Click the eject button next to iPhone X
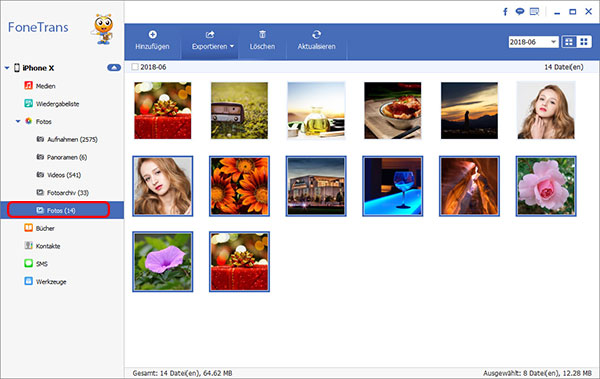Image resolution: width=600 pixels, height=379 pixels. [114, 68]
